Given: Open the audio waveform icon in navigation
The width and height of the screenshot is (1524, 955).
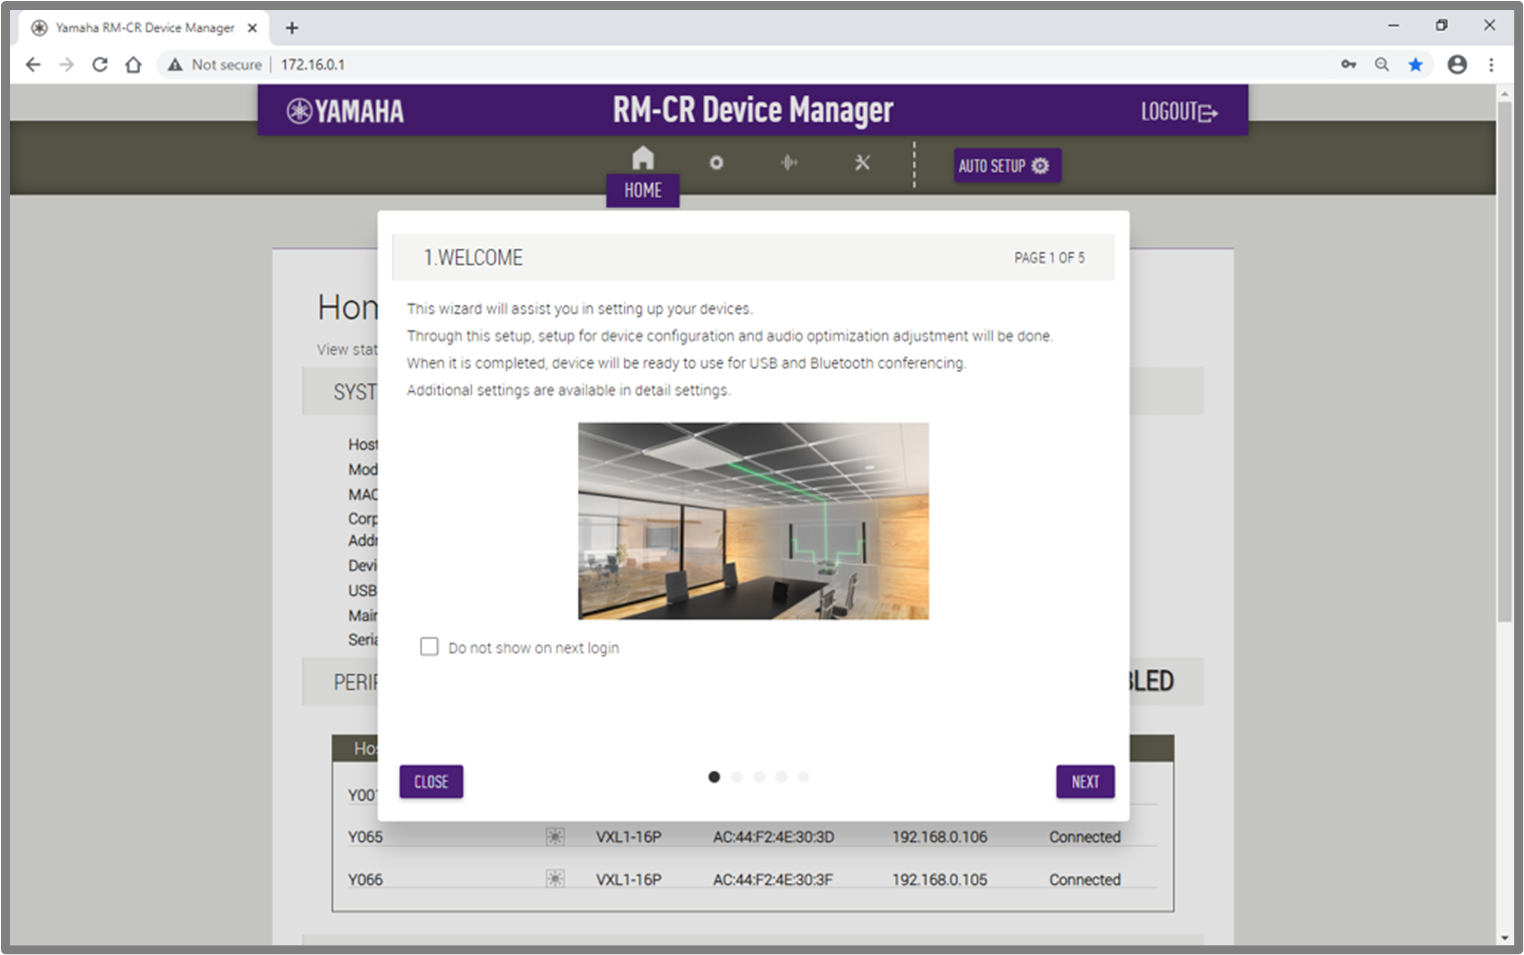Looking at the screenshot, I should pyautogui.click(x=789, y=163).
